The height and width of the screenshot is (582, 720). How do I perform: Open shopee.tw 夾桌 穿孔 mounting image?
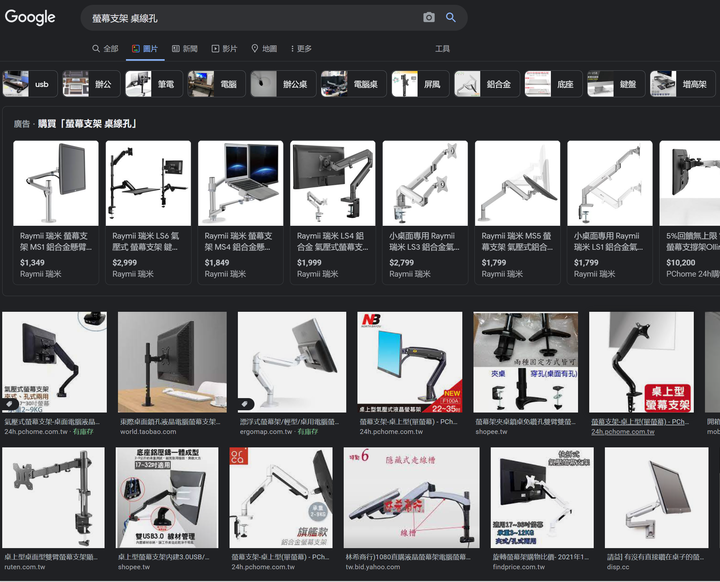point(526,362)
